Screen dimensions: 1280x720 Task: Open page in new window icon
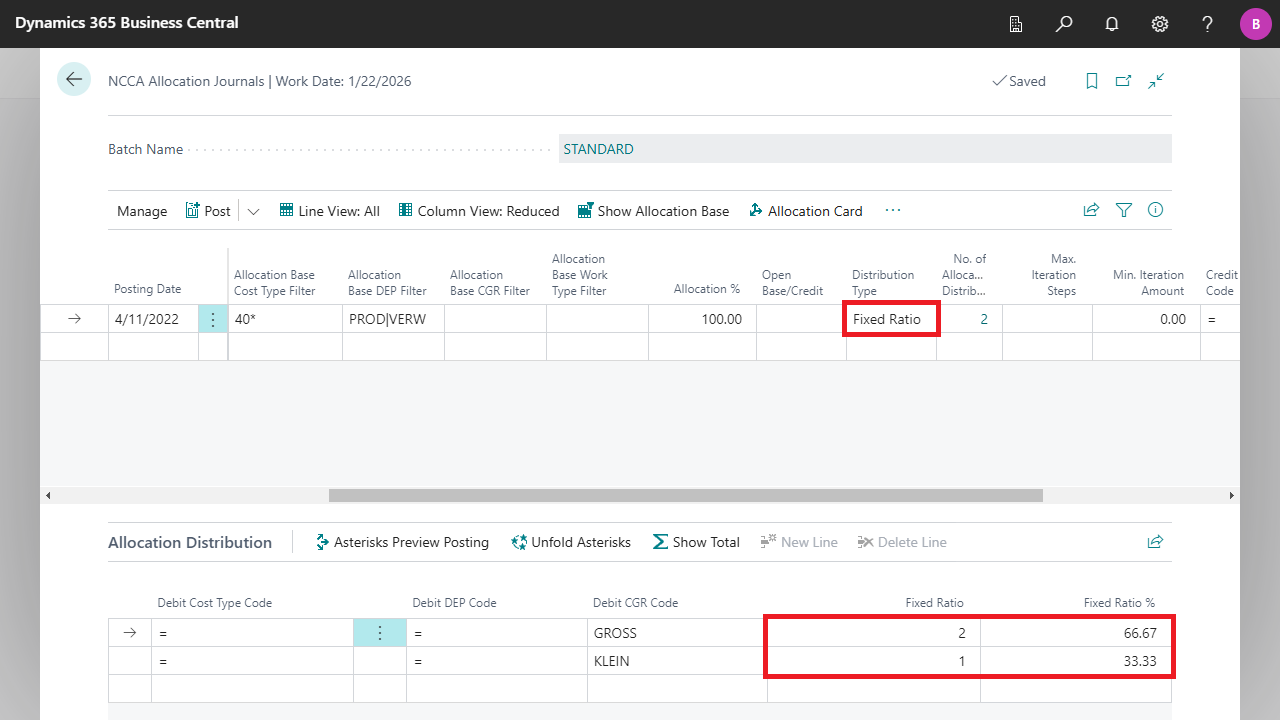[1124, 81]
